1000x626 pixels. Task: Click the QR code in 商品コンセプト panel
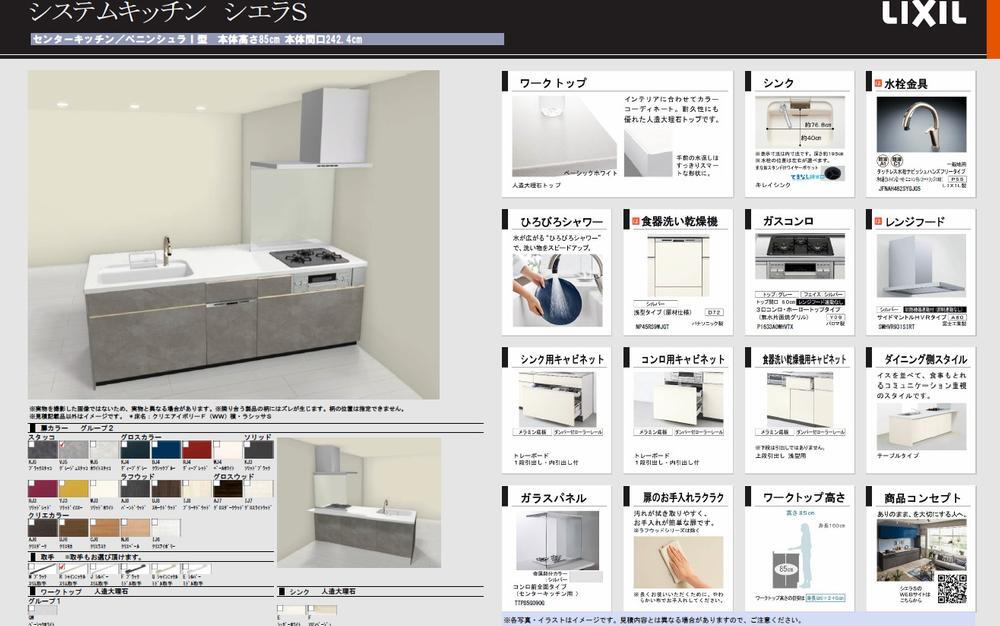tap(951, 589)
